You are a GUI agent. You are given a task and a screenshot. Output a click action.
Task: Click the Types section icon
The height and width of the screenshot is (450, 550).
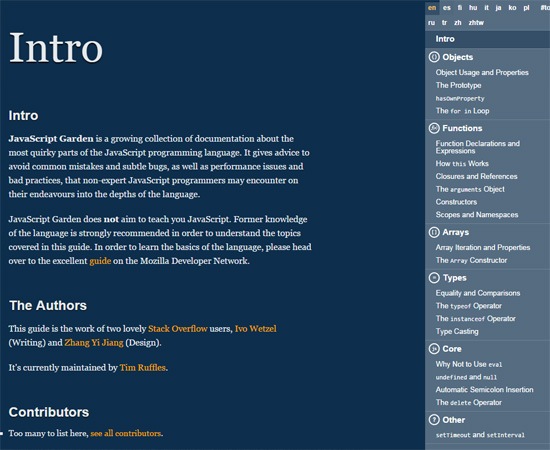(434, 278)
